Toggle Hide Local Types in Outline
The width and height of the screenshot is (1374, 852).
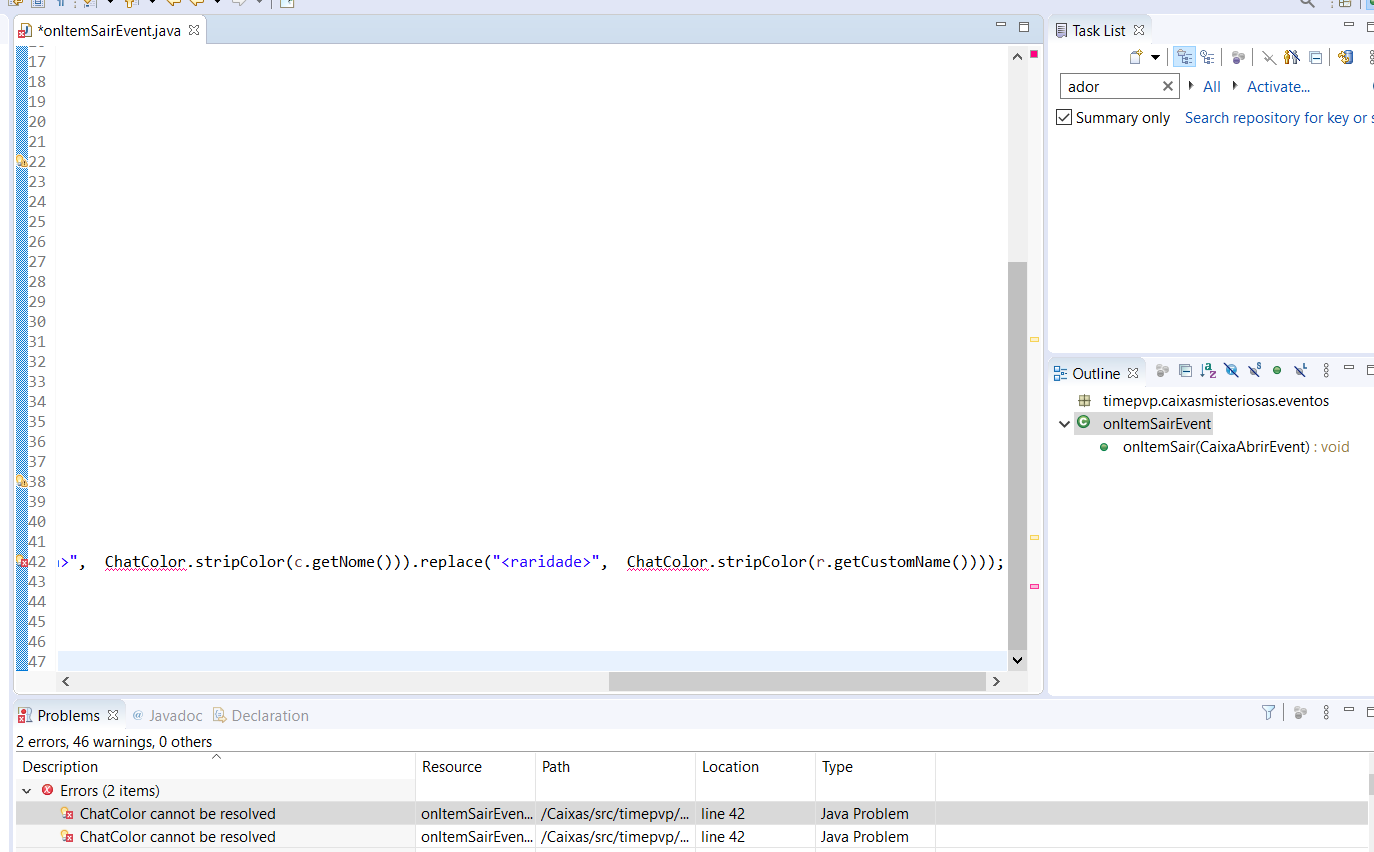[1300, 370]
